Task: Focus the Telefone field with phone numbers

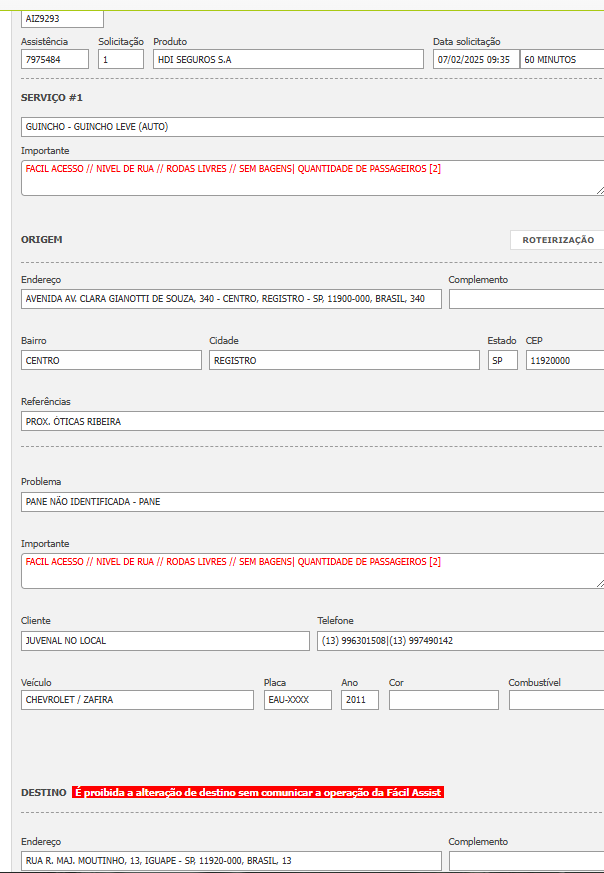Action: tap(460, 641)
